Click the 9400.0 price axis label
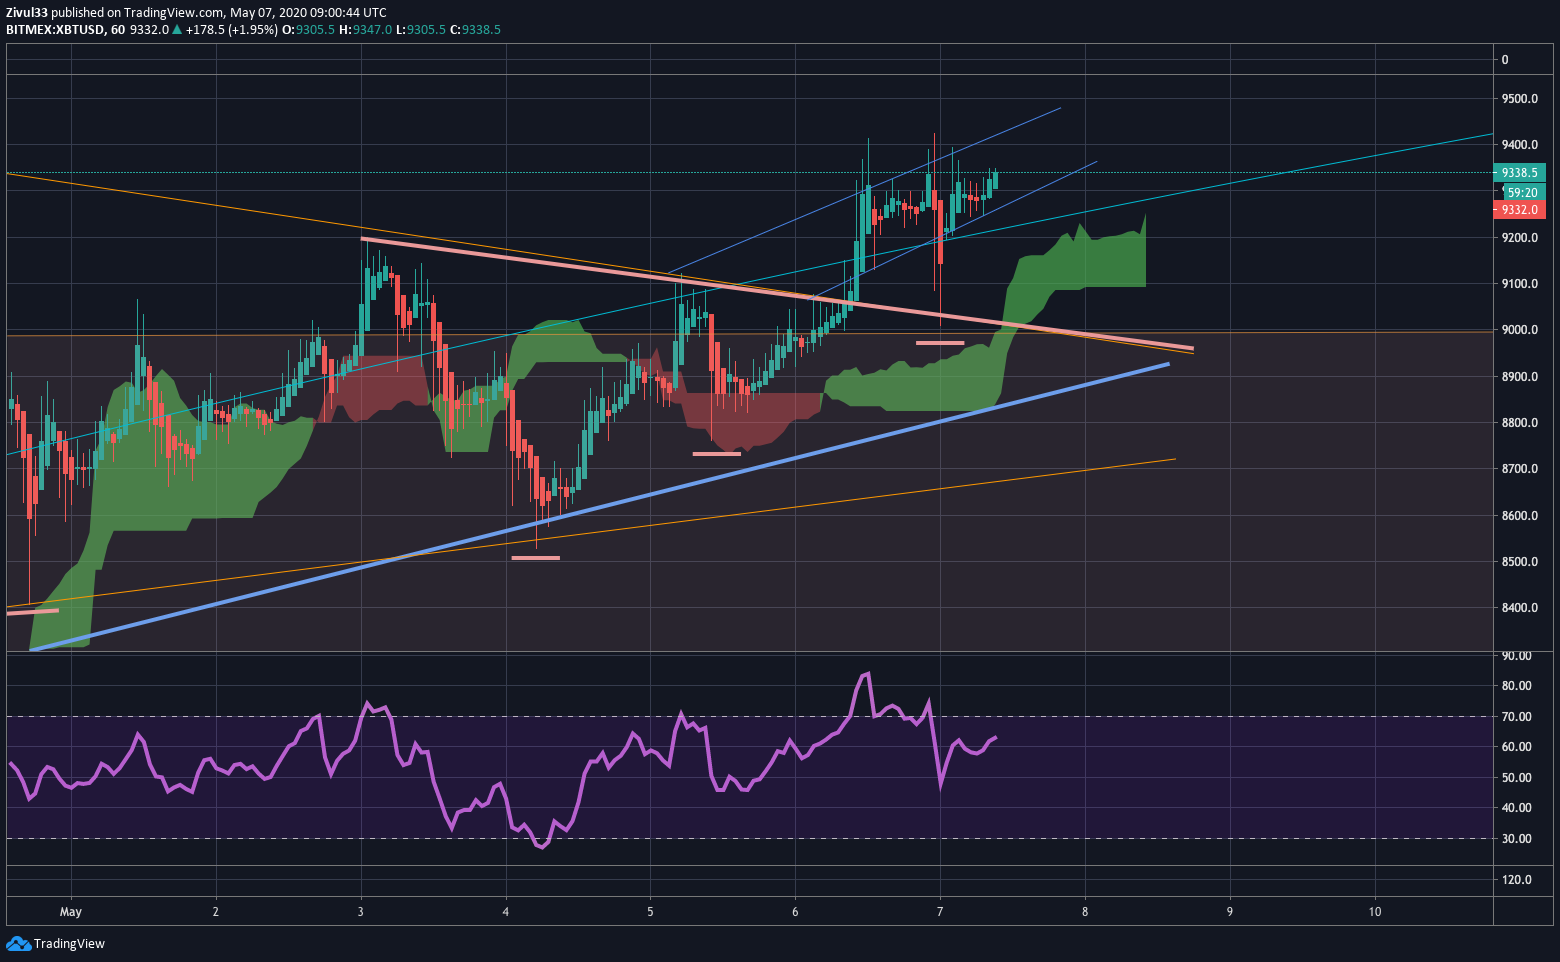1560x962 pixels. (x=1519, y=145)
